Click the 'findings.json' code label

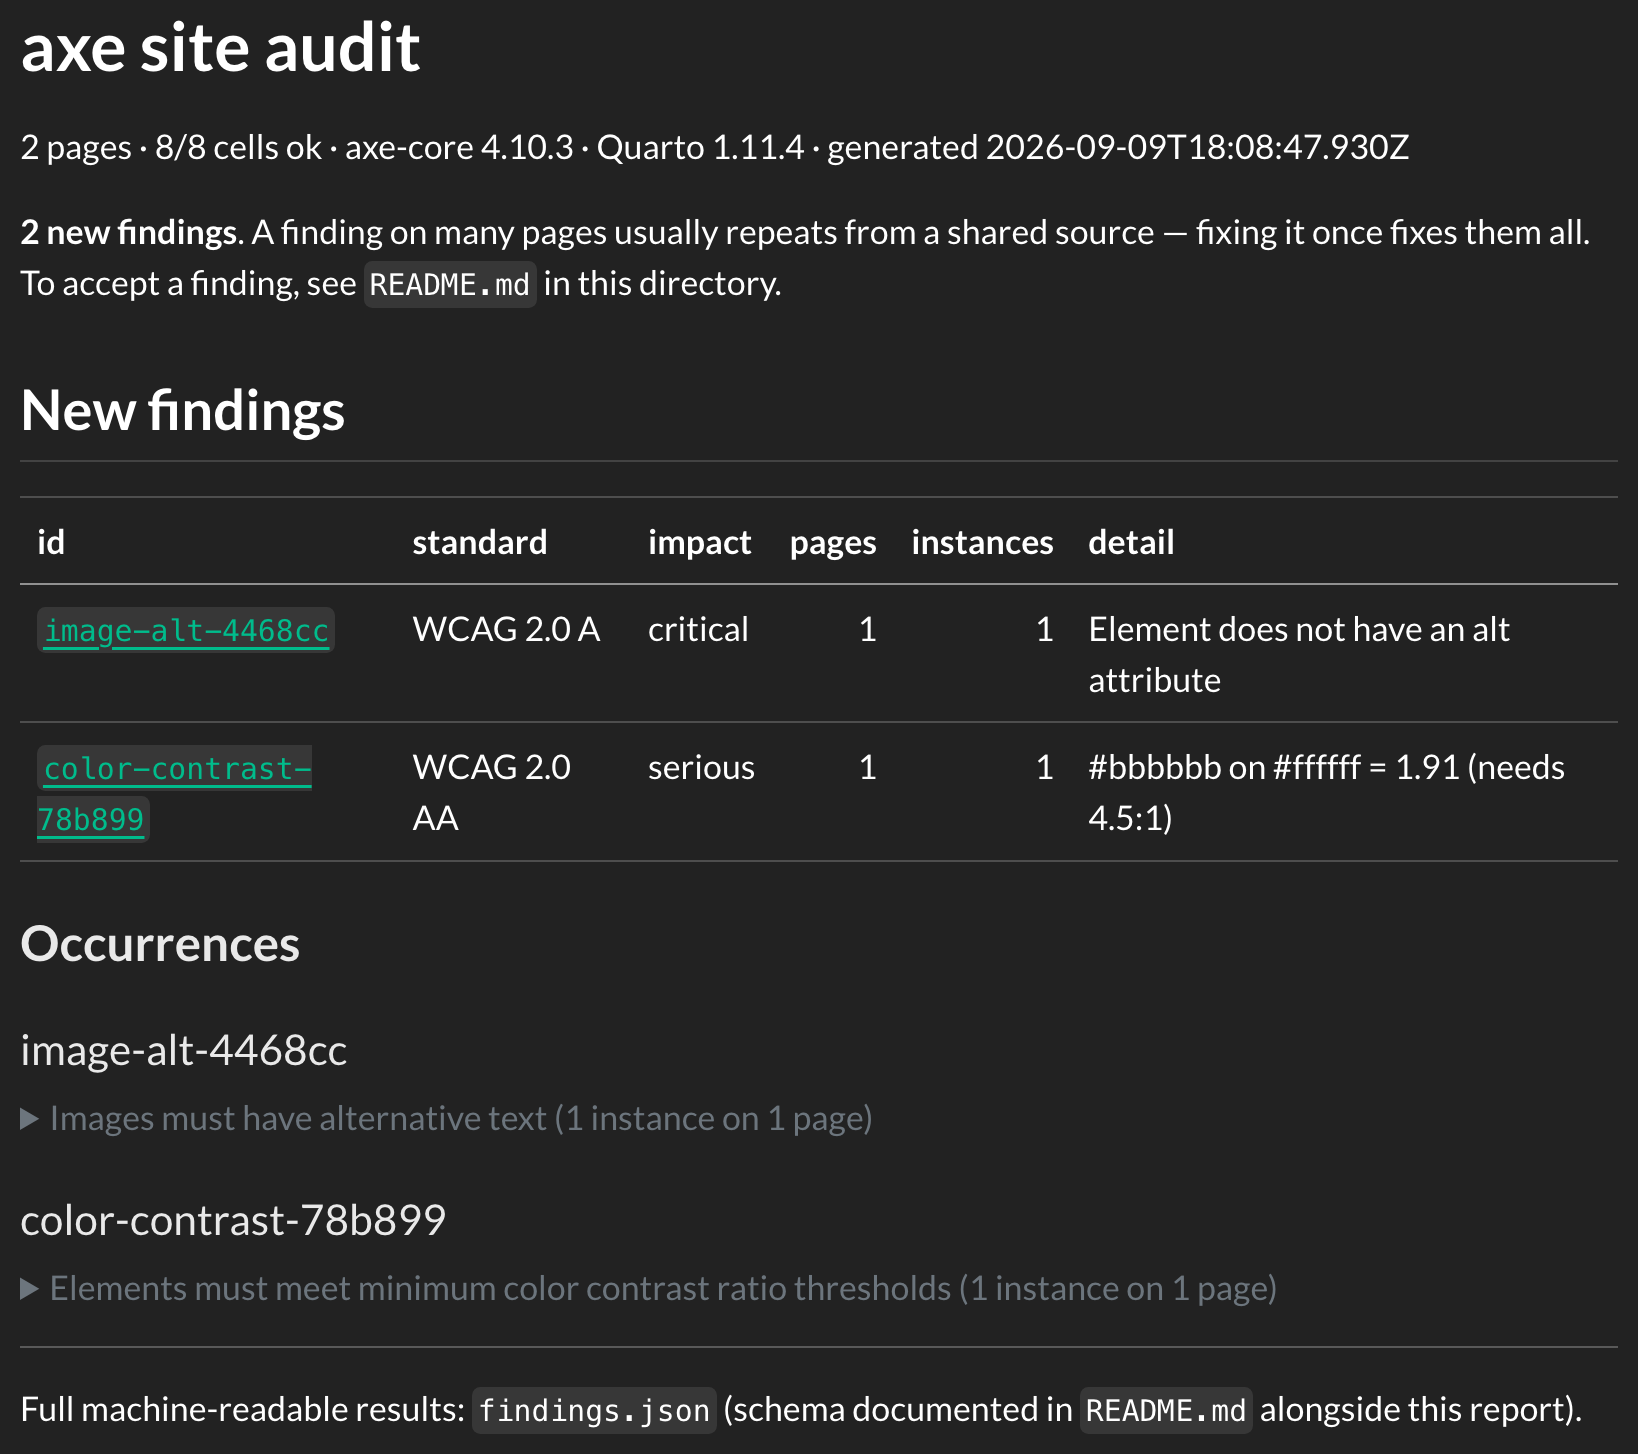(594, 1410)
